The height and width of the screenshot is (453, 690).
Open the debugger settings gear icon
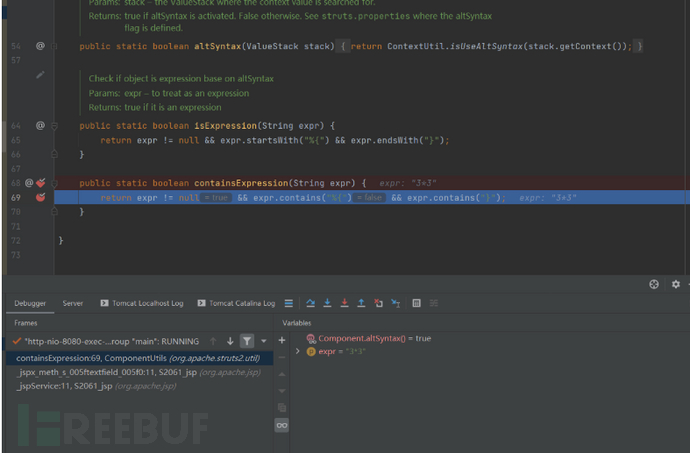click(654, 284)
